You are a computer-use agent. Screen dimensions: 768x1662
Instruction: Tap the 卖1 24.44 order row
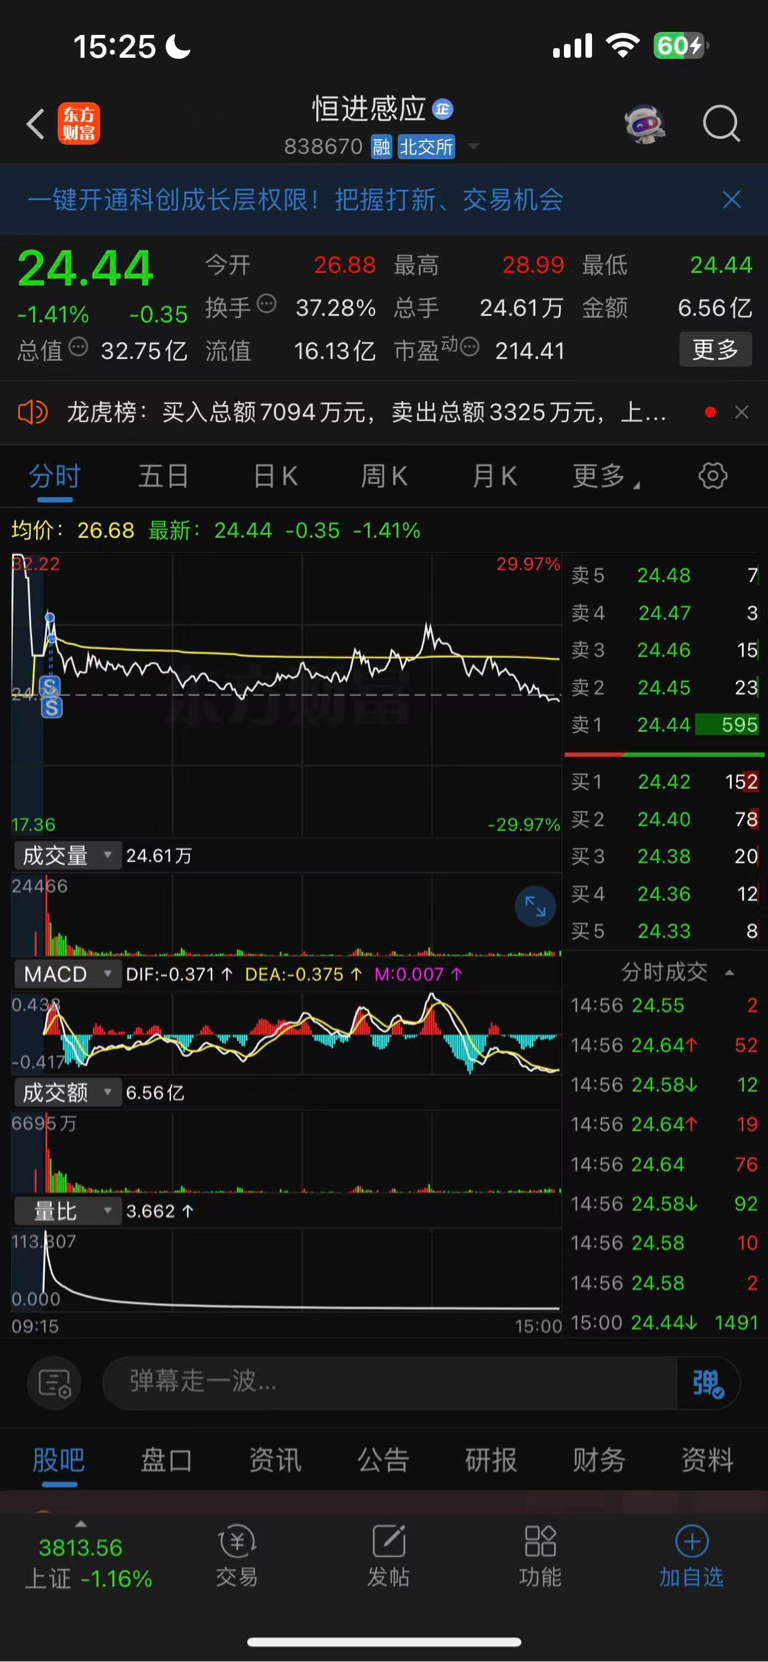pos(664,725)
